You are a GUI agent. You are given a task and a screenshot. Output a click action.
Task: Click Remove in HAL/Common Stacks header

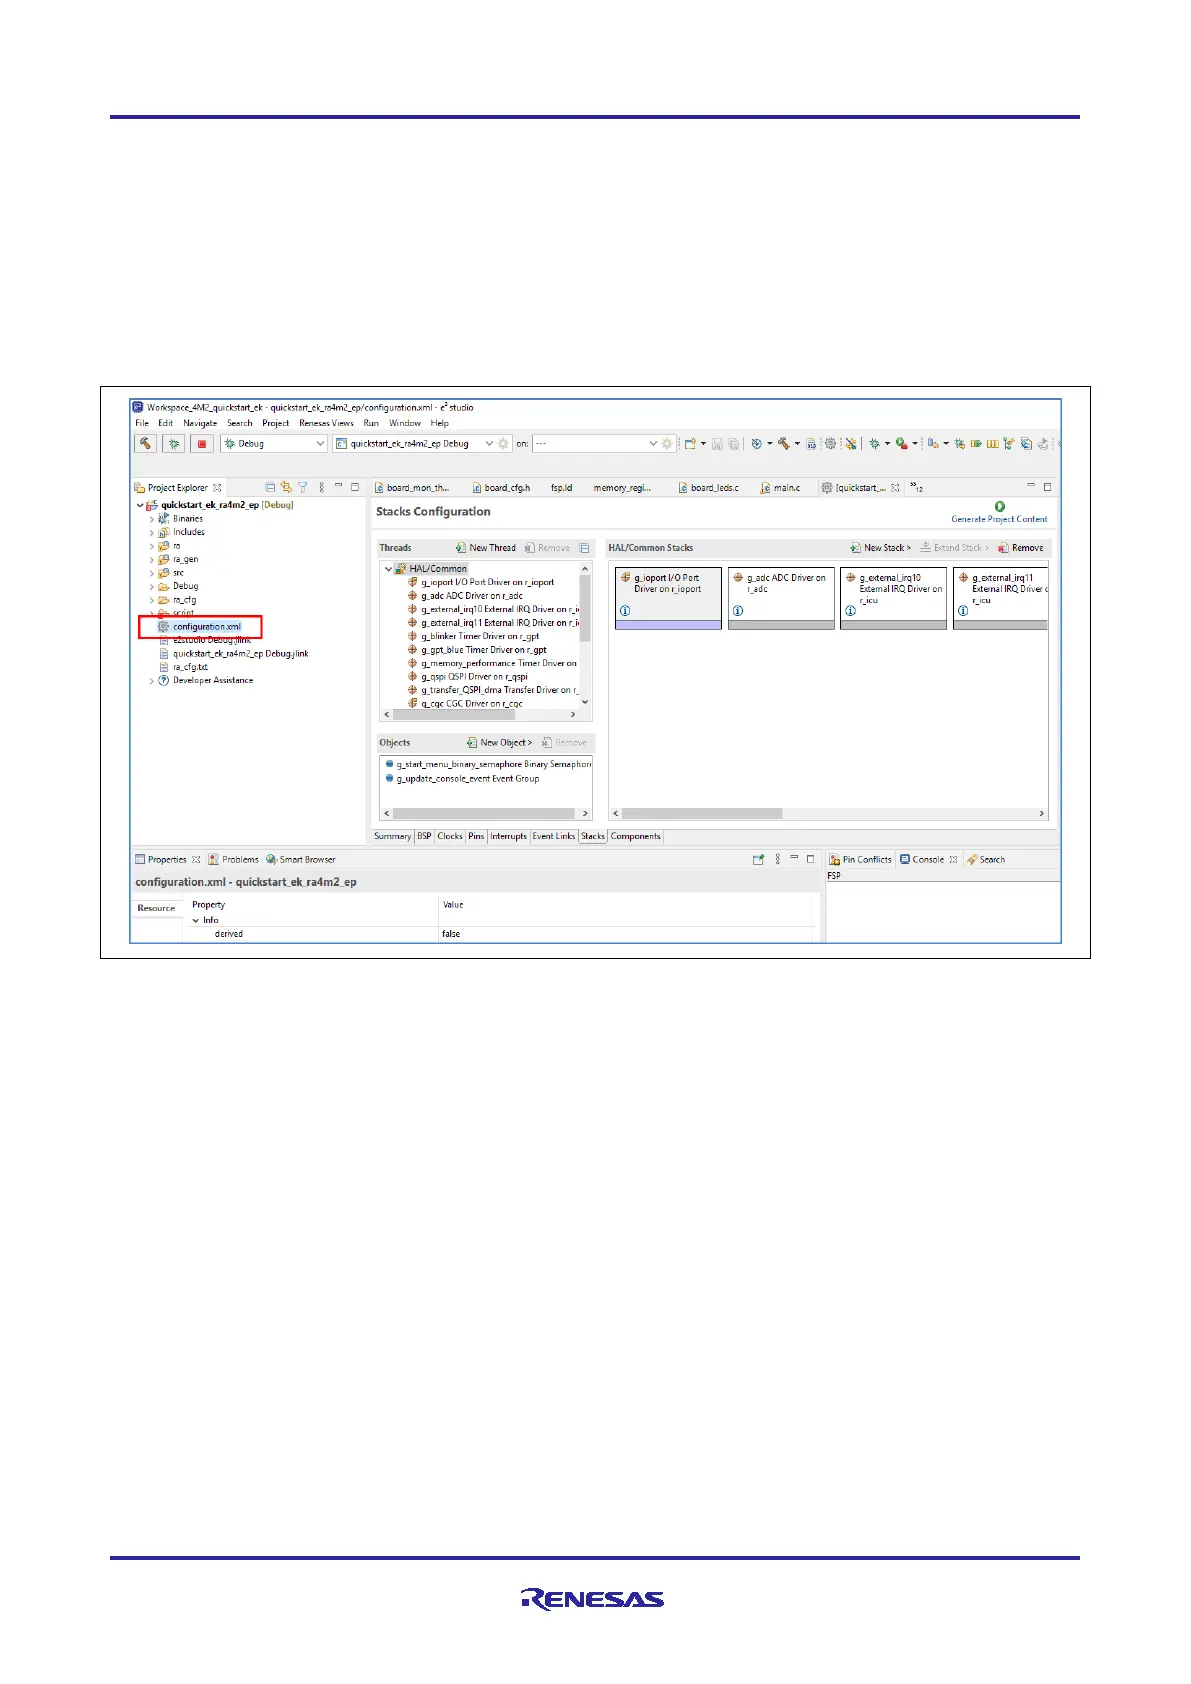(x=1021, y=548)
